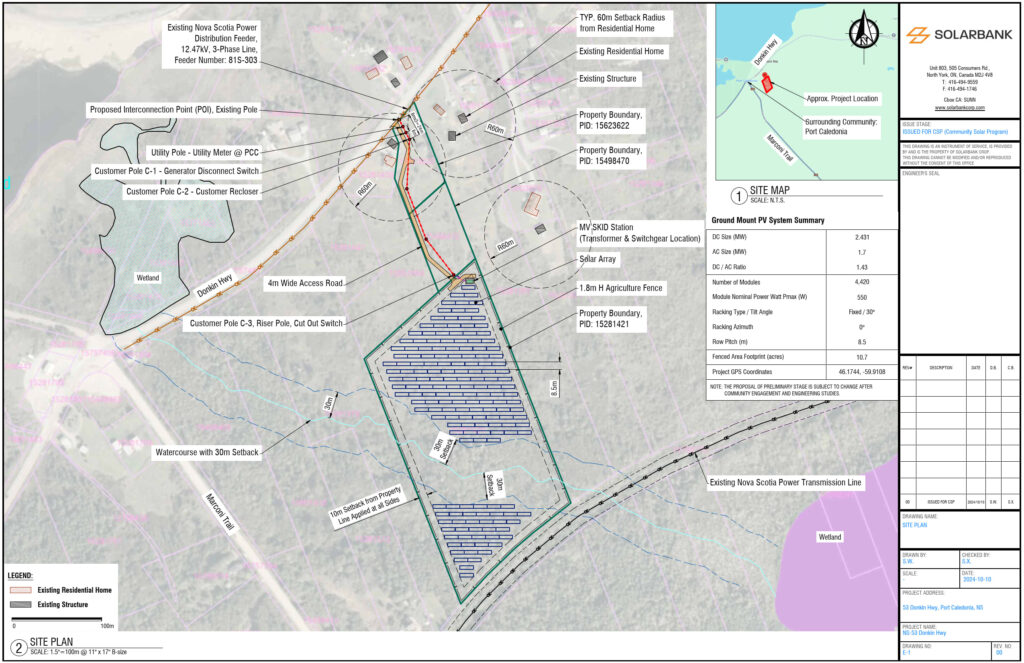Select GPS coordinates 46.1744, -59.9108
1024x663 pixels.
tap(862, 372)
